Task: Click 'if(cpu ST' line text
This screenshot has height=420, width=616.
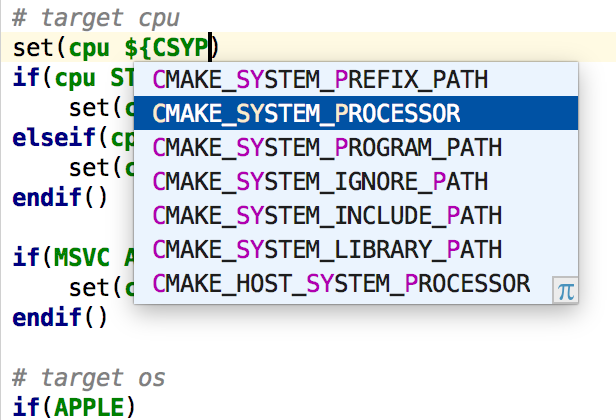Action: [73, 78]
